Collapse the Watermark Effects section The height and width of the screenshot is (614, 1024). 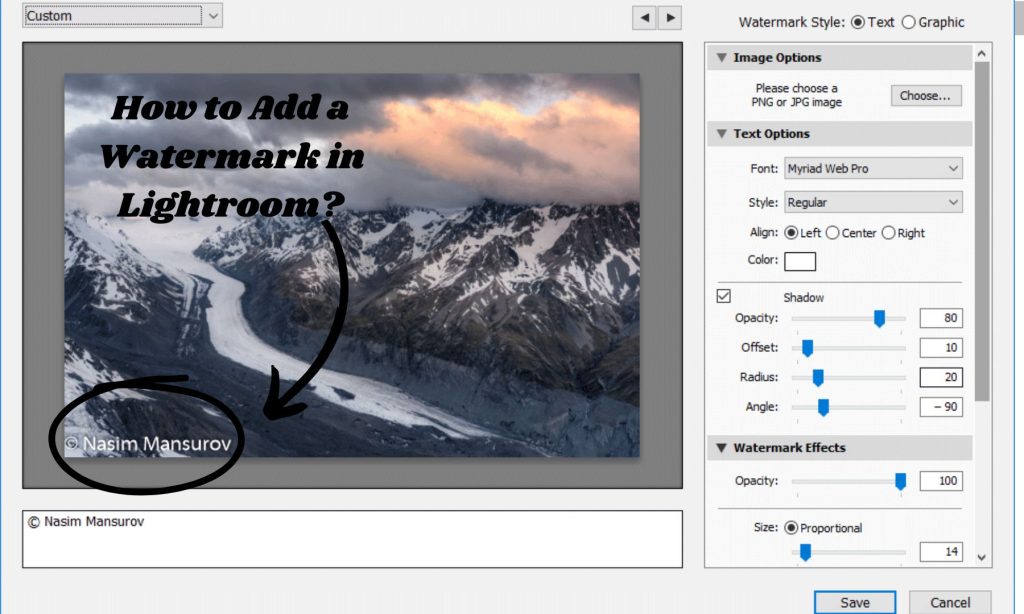point(722,448)
